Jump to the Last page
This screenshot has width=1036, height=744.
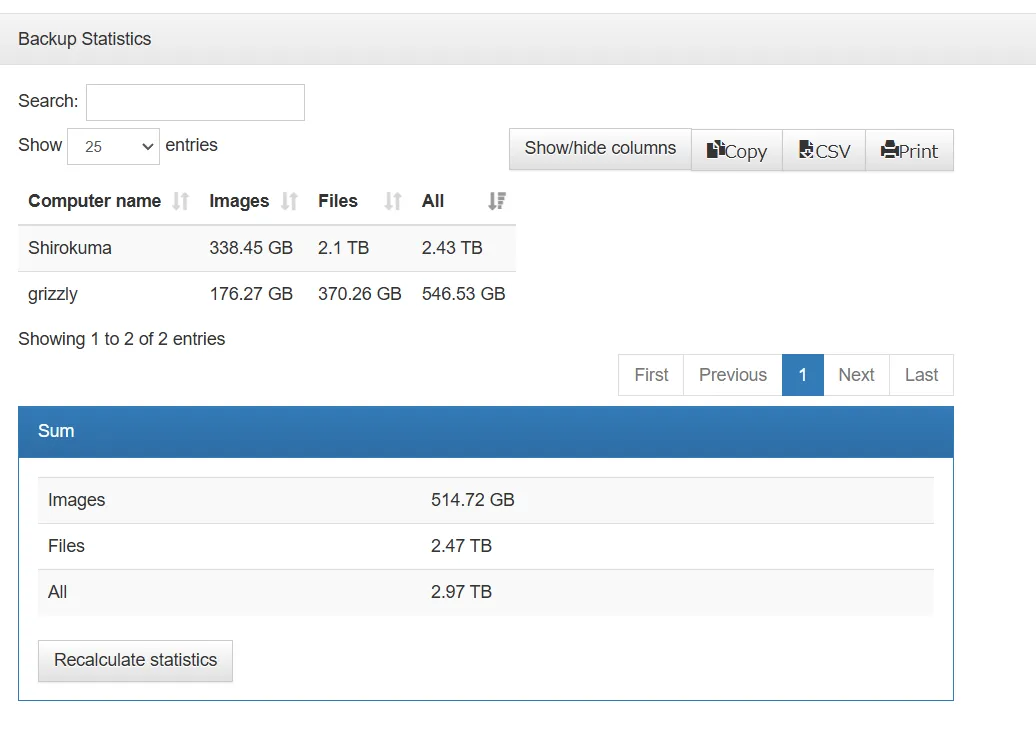(x=921, y=375)
